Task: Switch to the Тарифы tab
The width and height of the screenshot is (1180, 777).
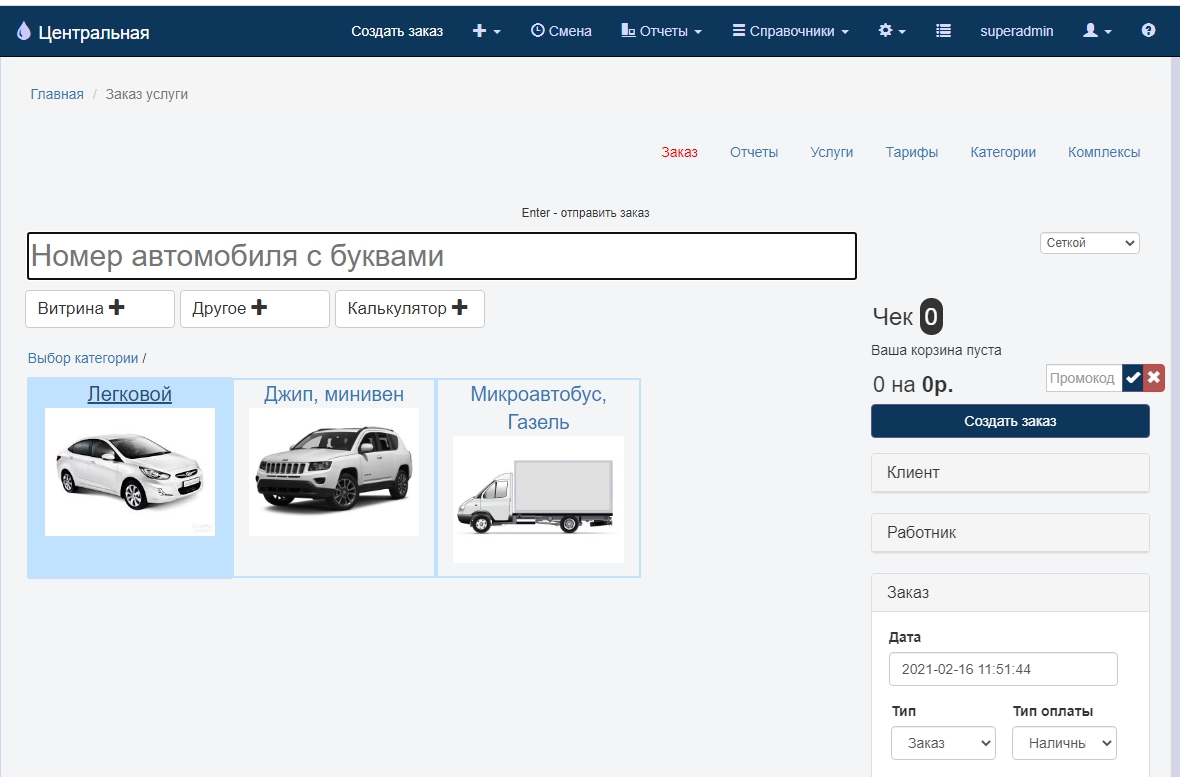Action: 911,153
